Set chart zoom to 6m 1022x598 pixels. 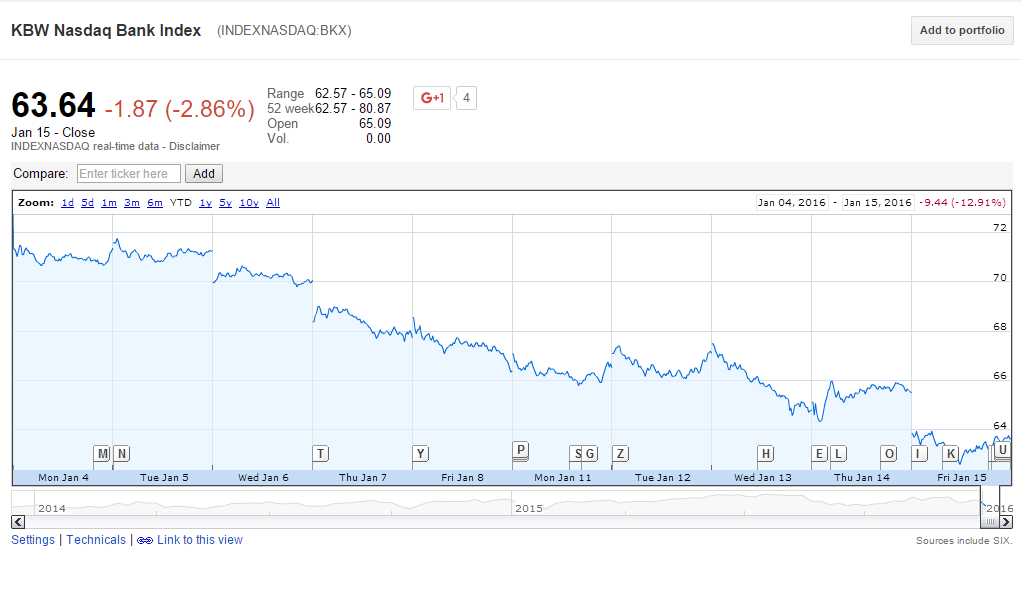click(x=154, y=203)
